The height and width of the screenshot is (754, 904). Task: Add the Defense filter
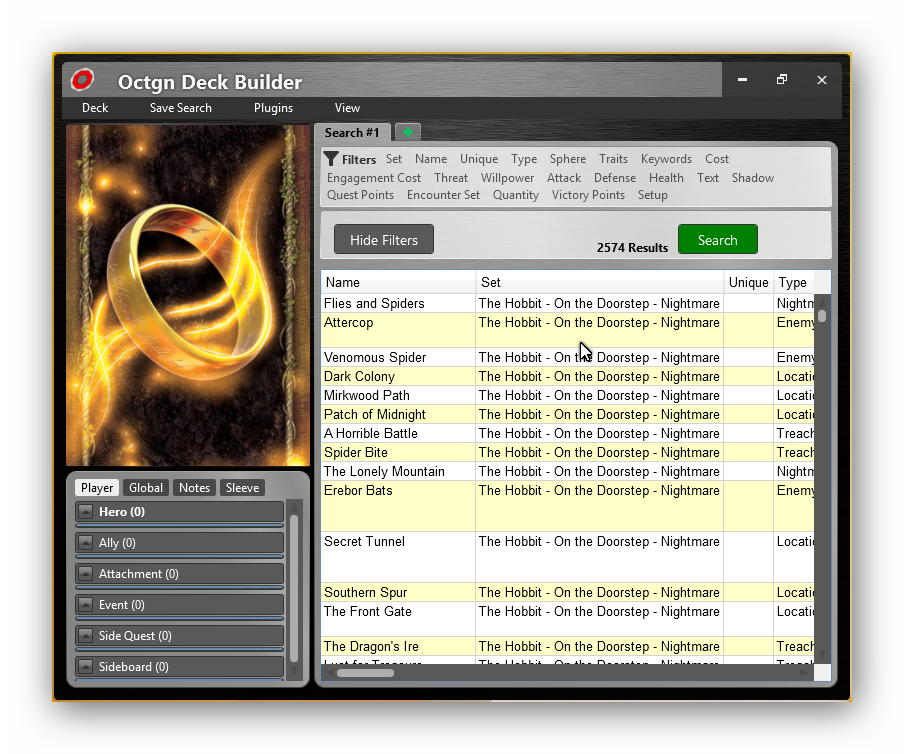pyautogui.click(x=615, y=178)
